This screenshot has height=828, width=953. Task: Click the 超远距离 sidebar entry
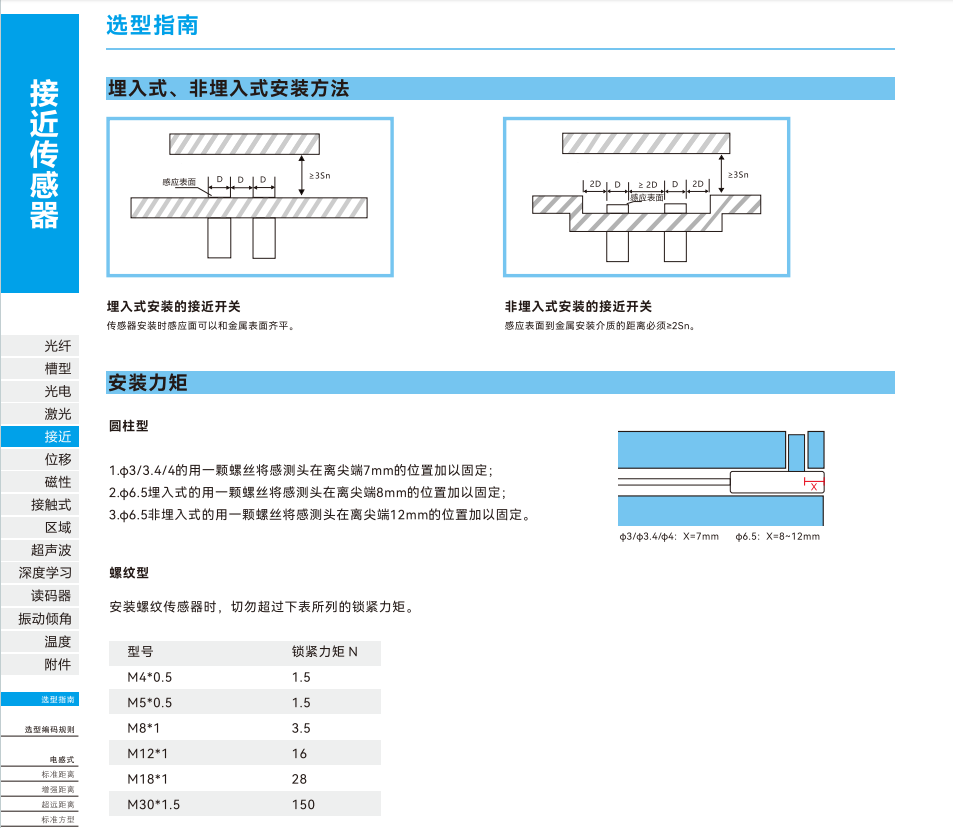point(57,805)
